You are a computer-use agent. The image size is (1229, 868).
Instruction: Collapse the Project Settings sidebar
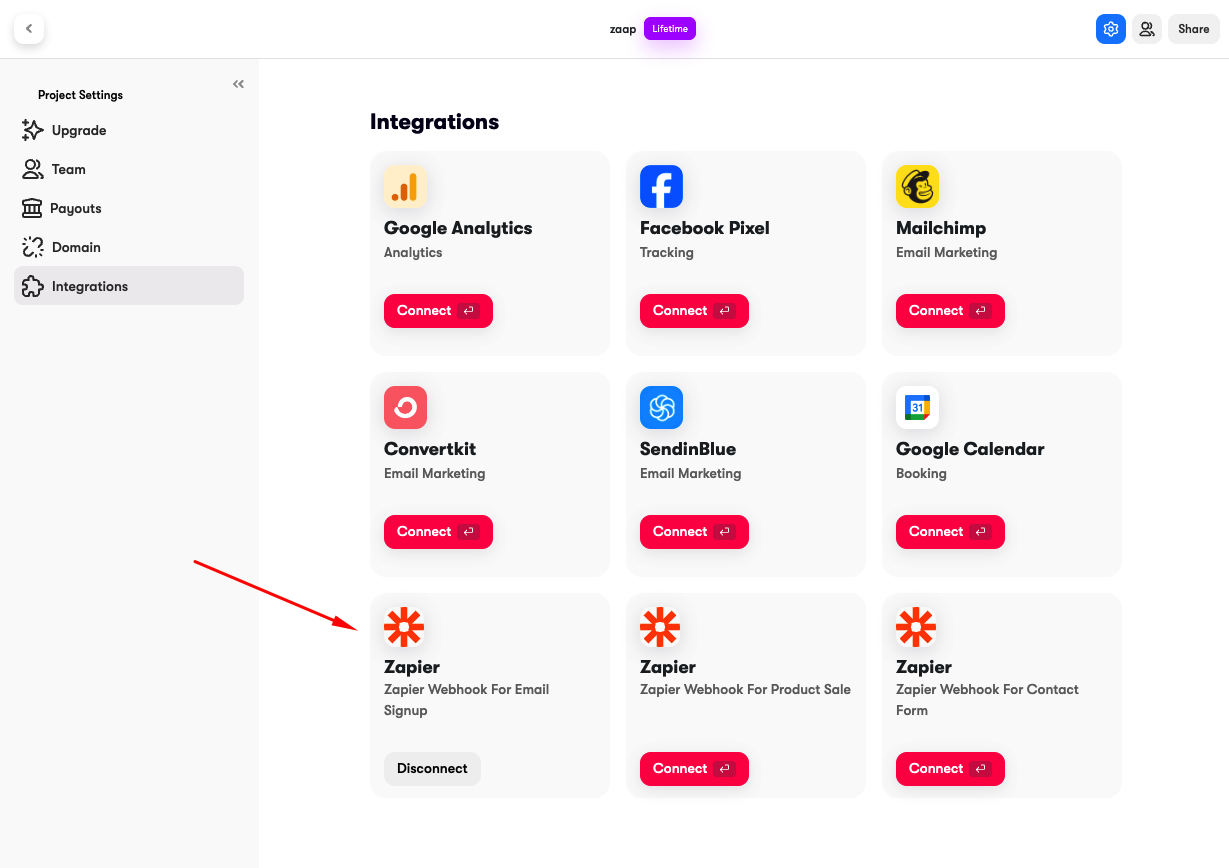click(238, 84)
